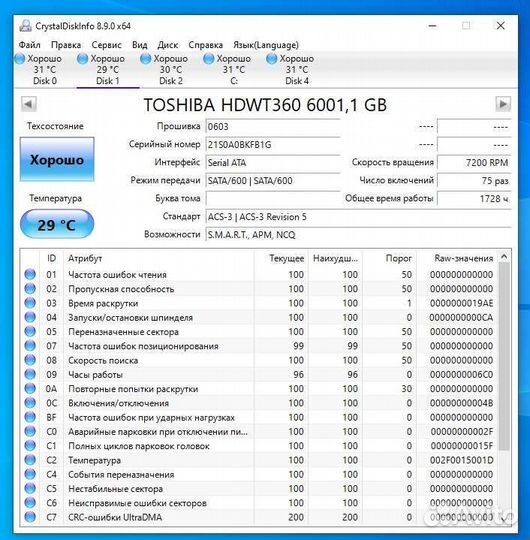Click the Интерфейс field Serial ATA
The width and height of the screenshot is (530, 540).
tap(273, 163)
